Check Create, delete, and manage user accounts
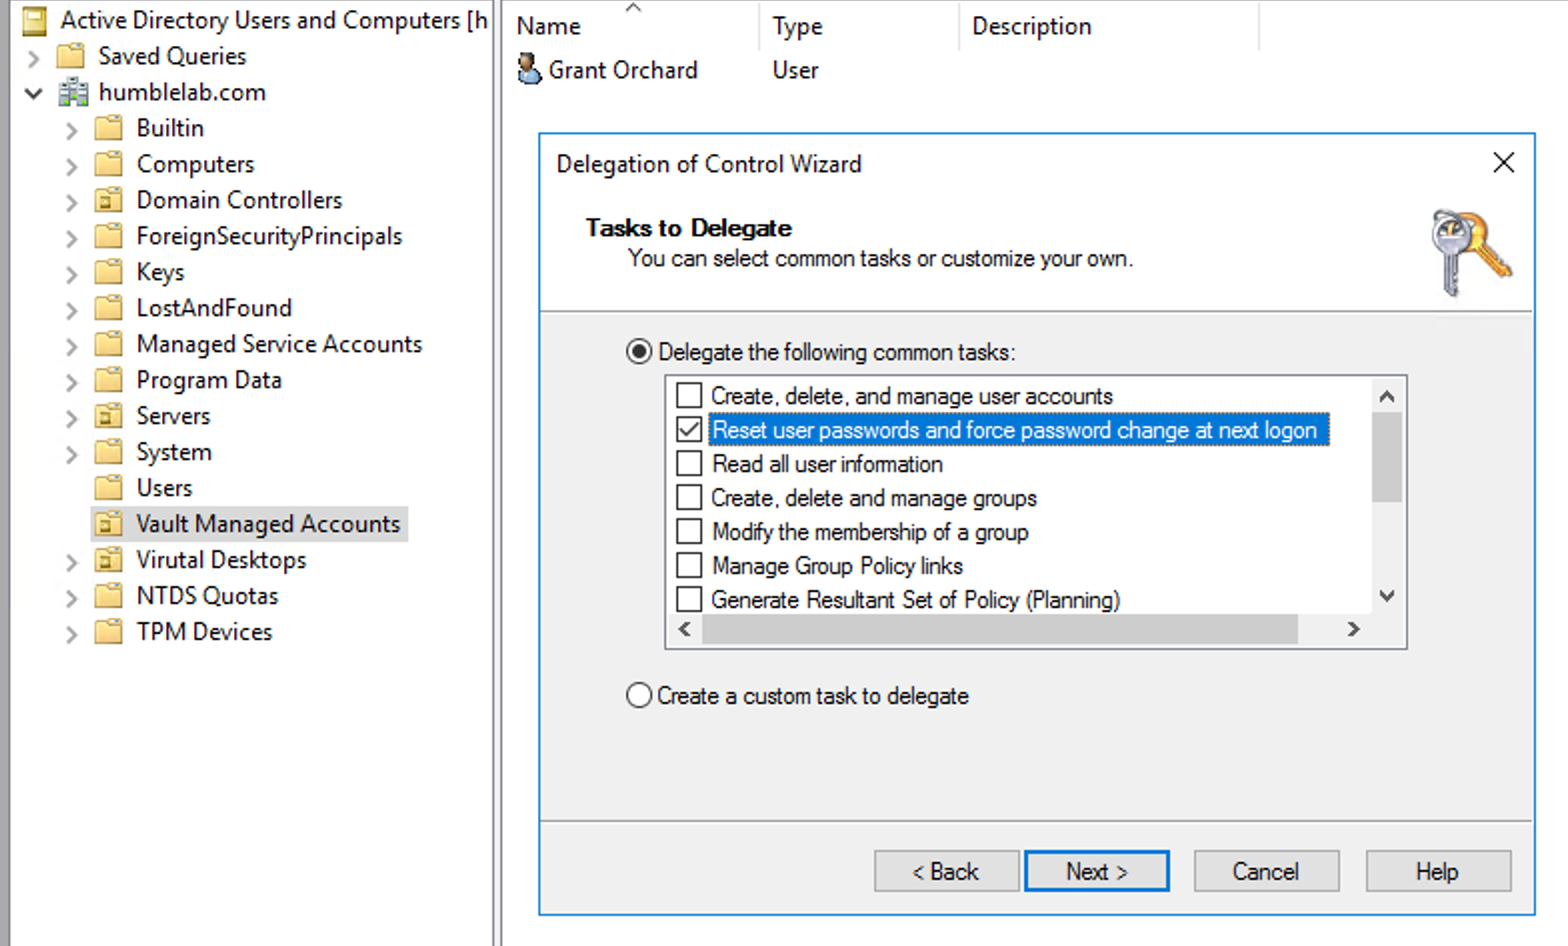Image resolution: width=1568 pixels, height=946 pixels. click(689, 396)
